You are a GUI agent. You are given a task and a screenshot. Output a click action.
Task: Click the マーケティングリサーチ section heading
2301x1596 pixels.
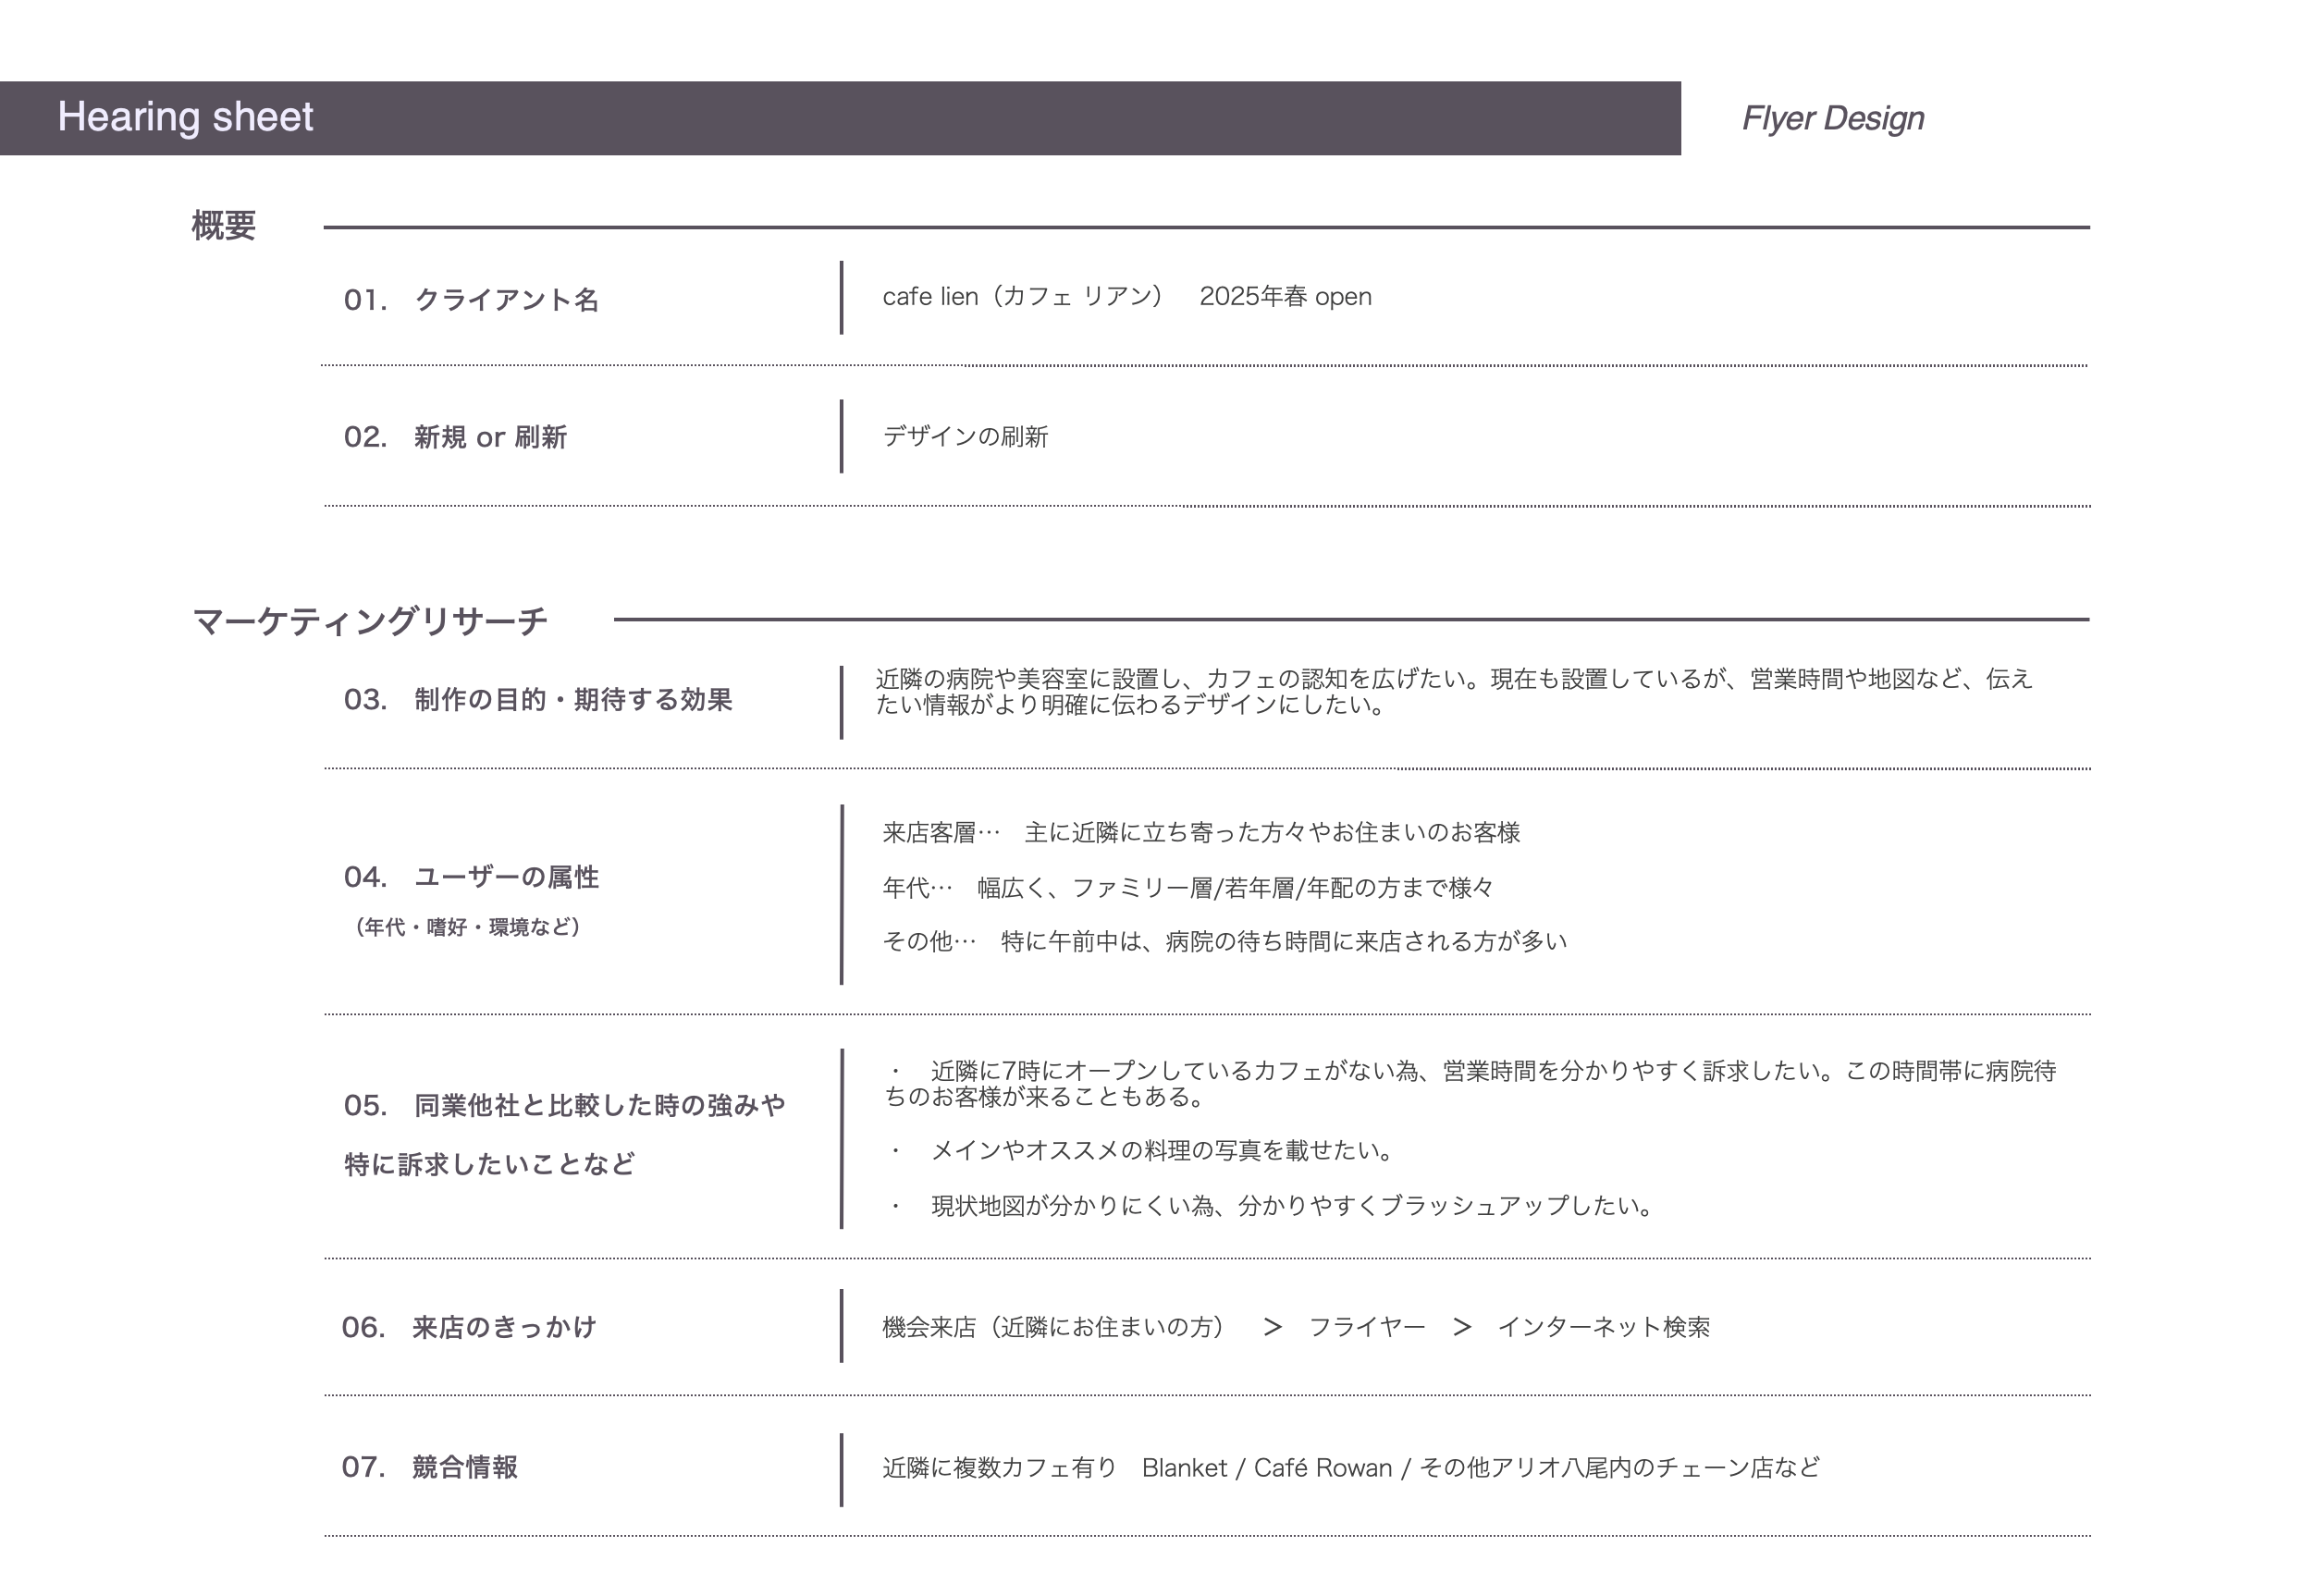370,621
